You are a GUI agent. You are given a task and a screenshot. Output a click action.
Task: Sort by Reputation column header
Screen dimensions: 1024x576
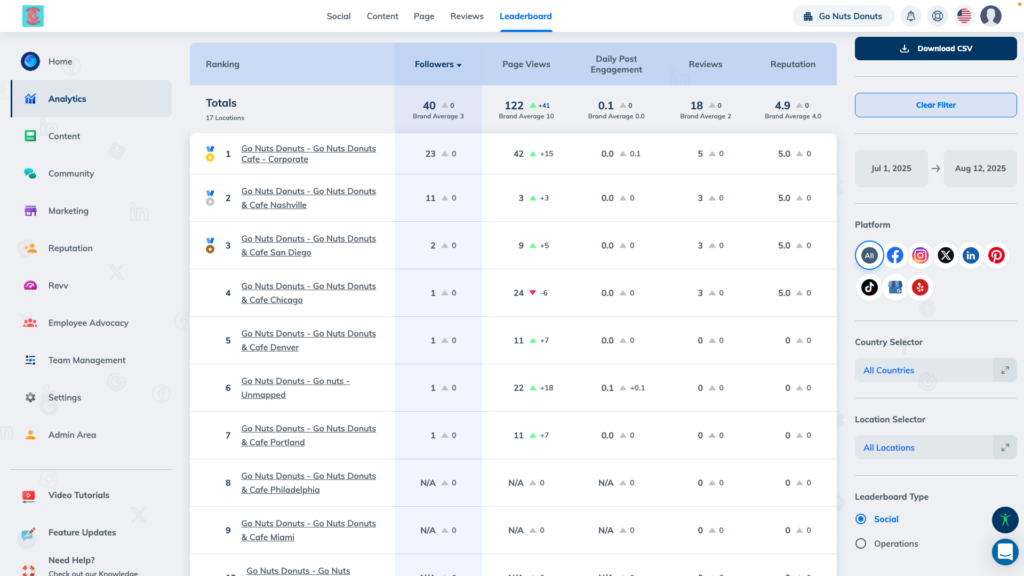[792, 65]
